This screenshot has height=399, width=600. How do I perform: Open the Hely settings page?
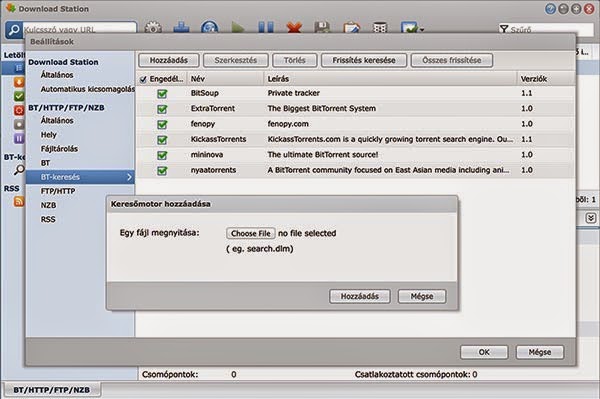point(49,135)
